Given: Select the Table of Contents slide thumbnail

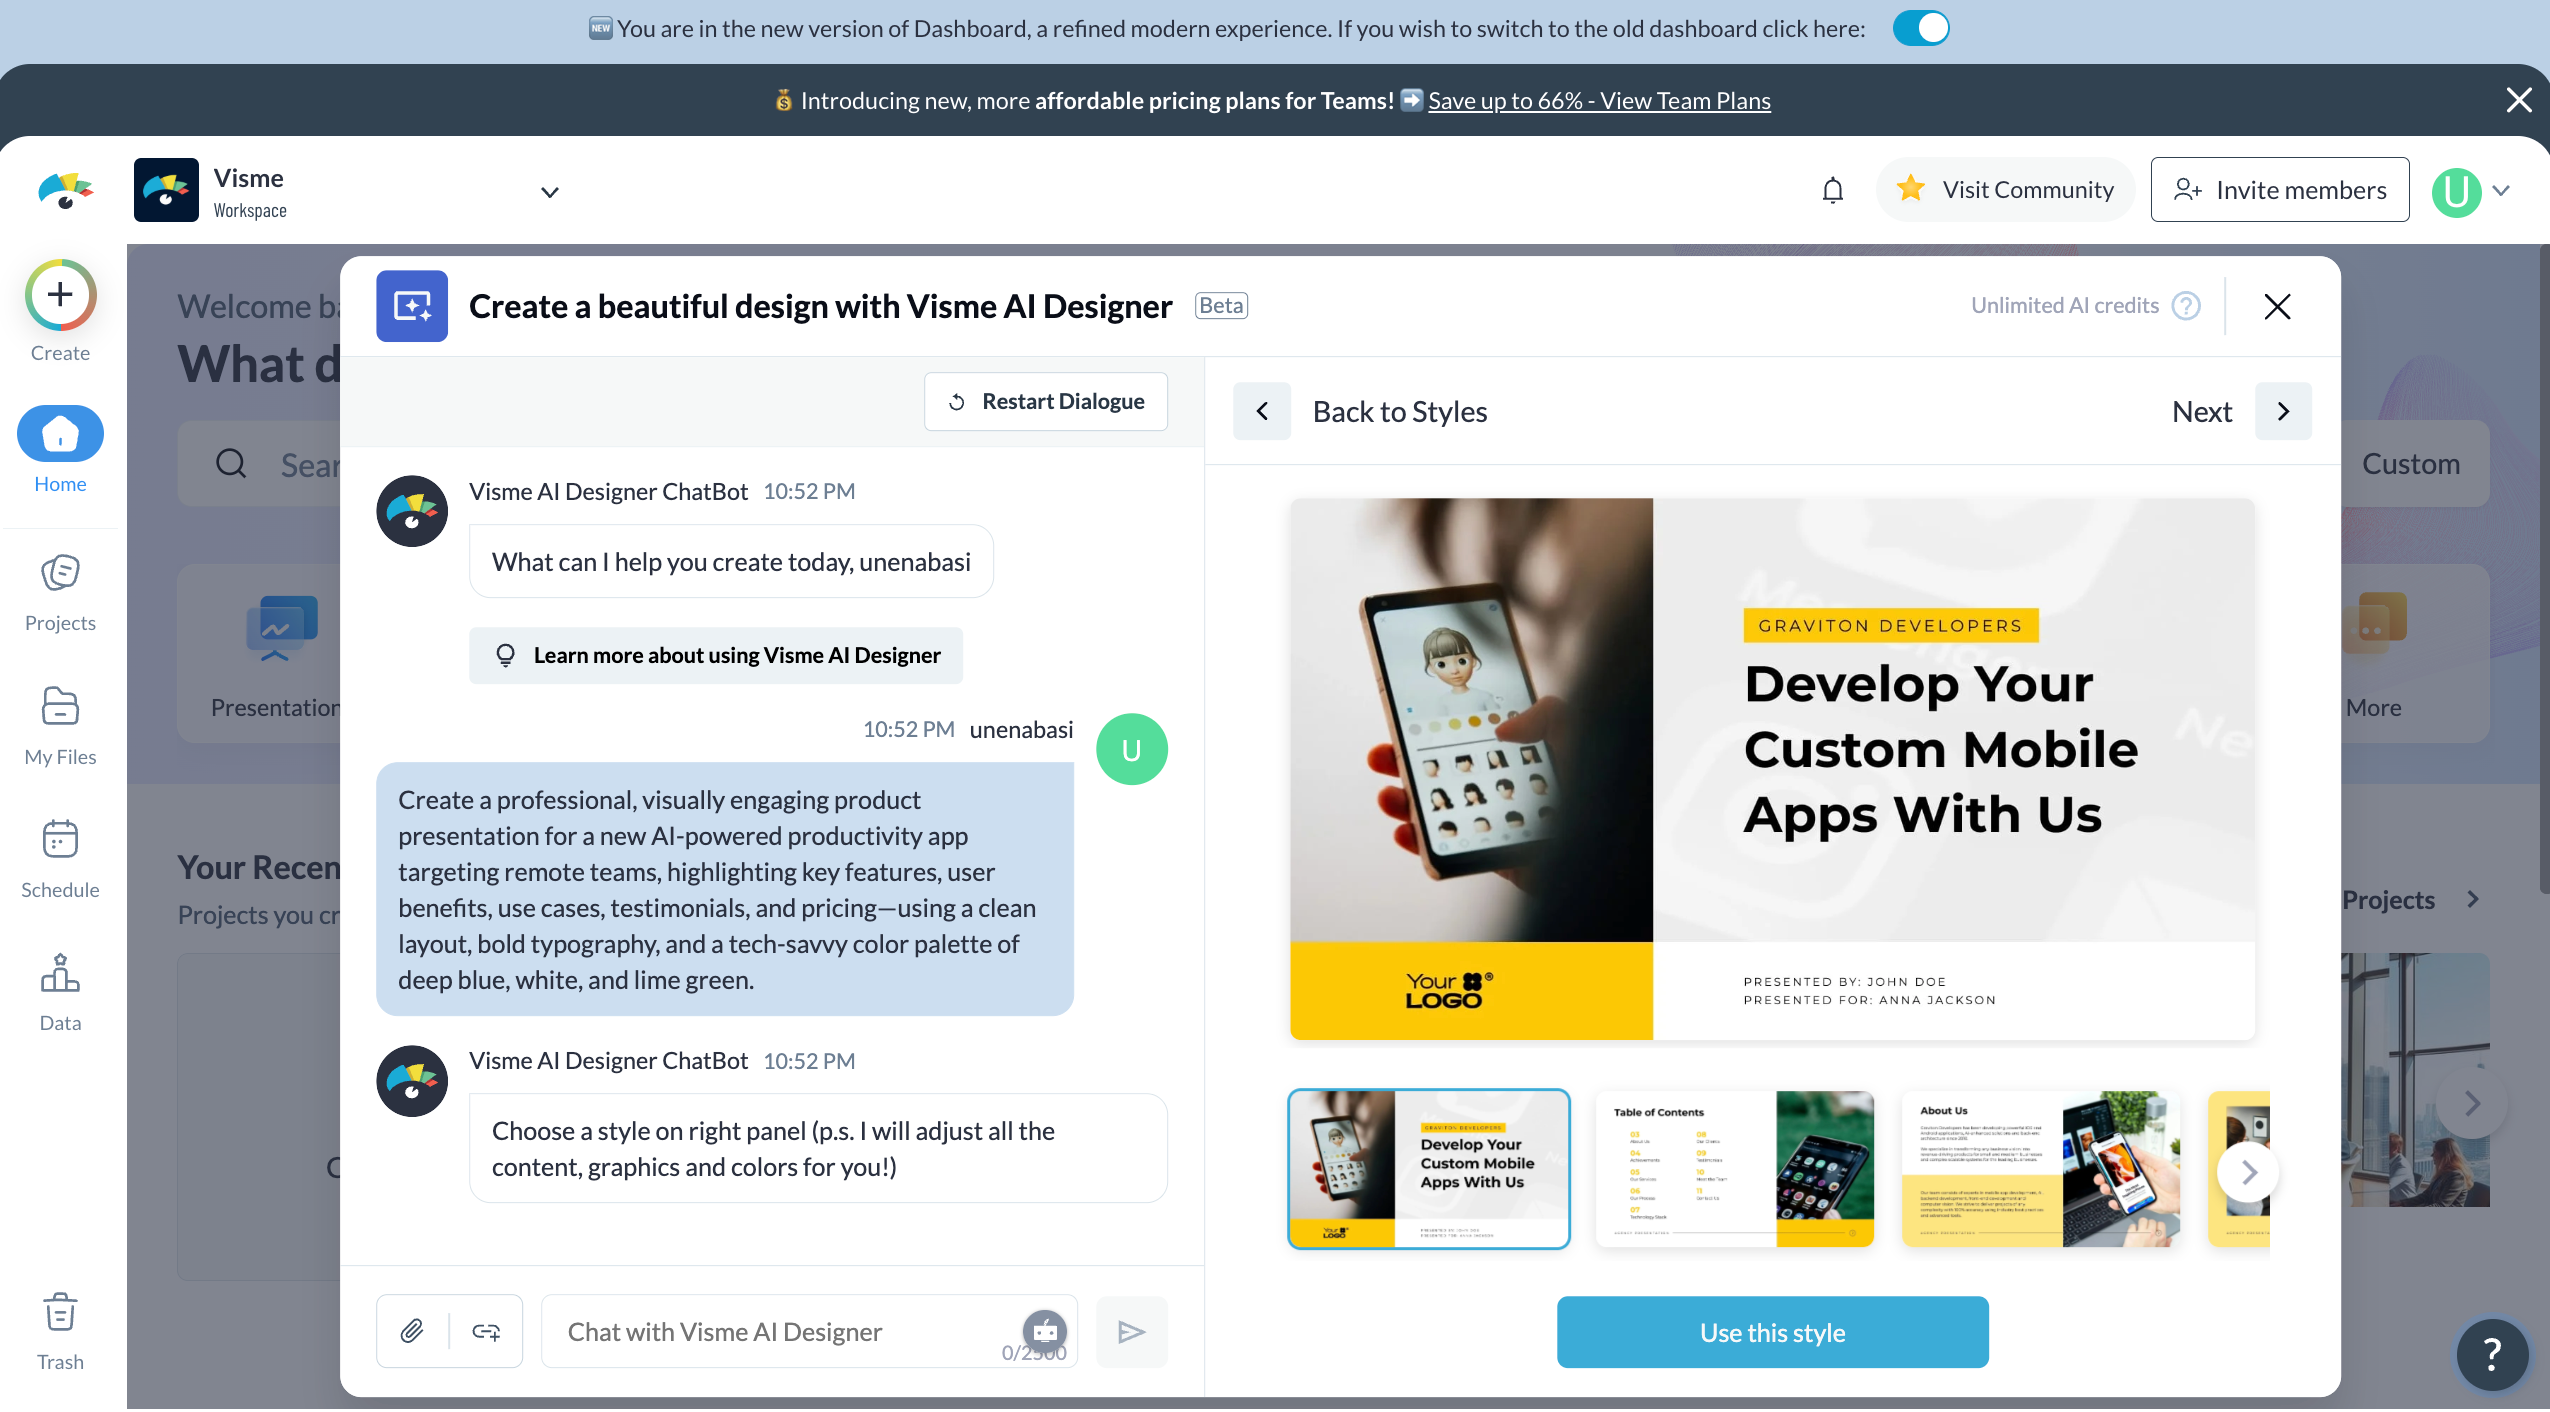Looking at the screenshot, I should [x=1734, y=1169].
